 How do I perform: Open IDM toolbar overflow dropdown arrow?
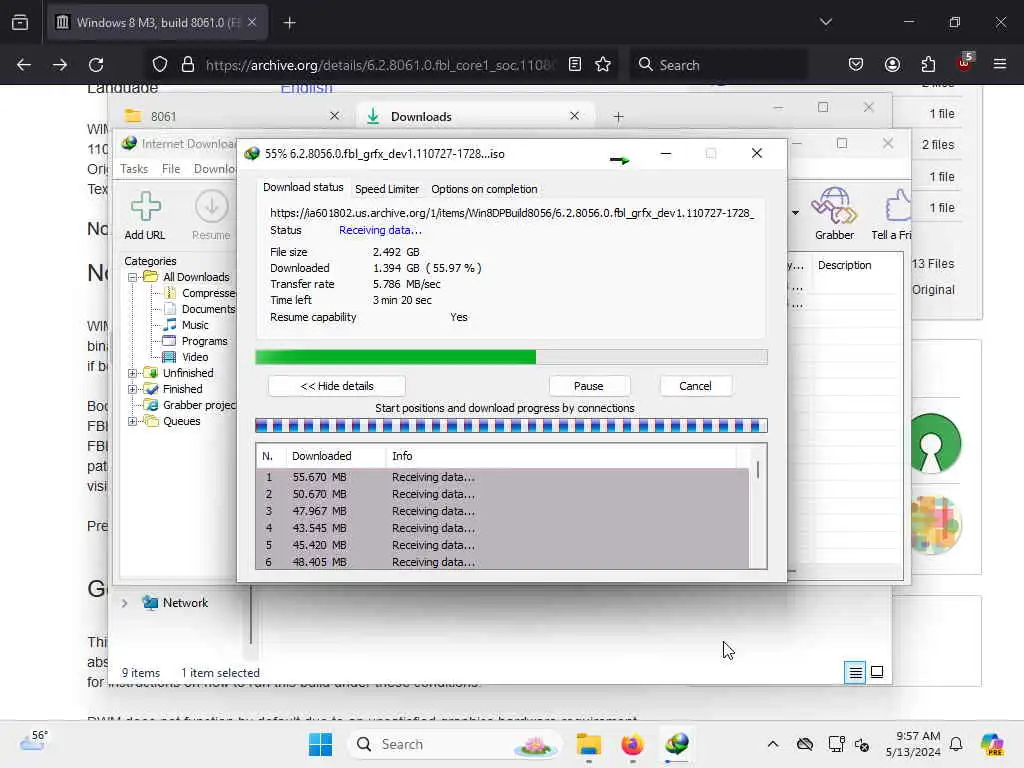[x=795, y=213]
